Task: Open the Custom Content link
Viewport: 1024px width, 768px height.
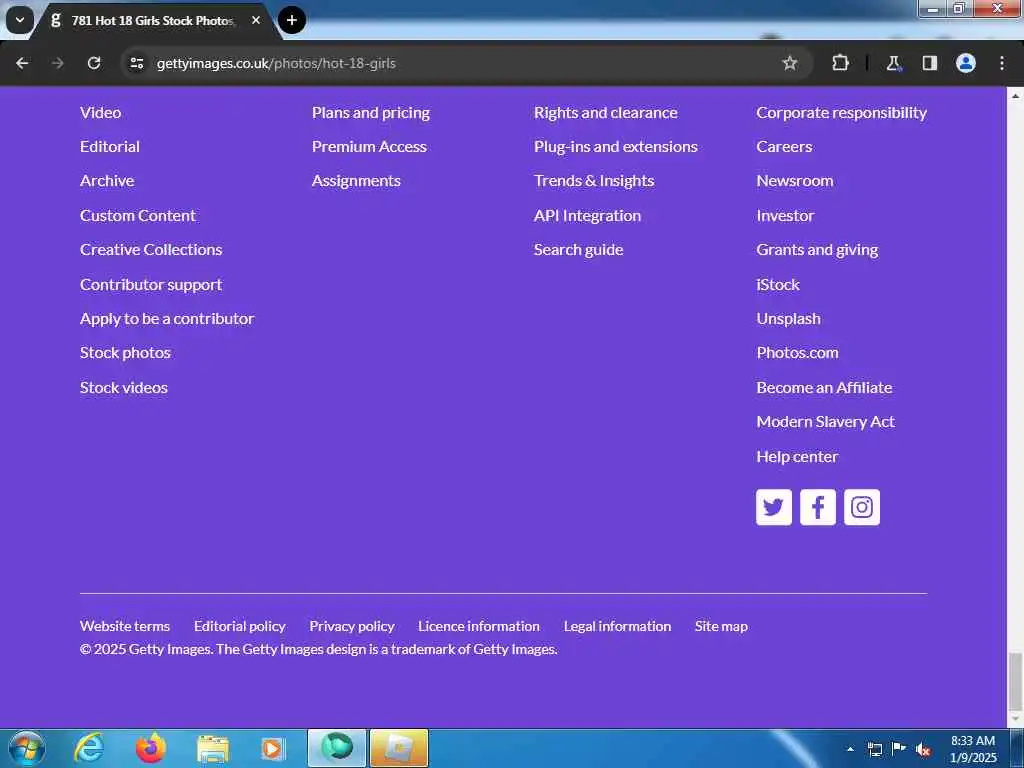Action: click(138, 216)
